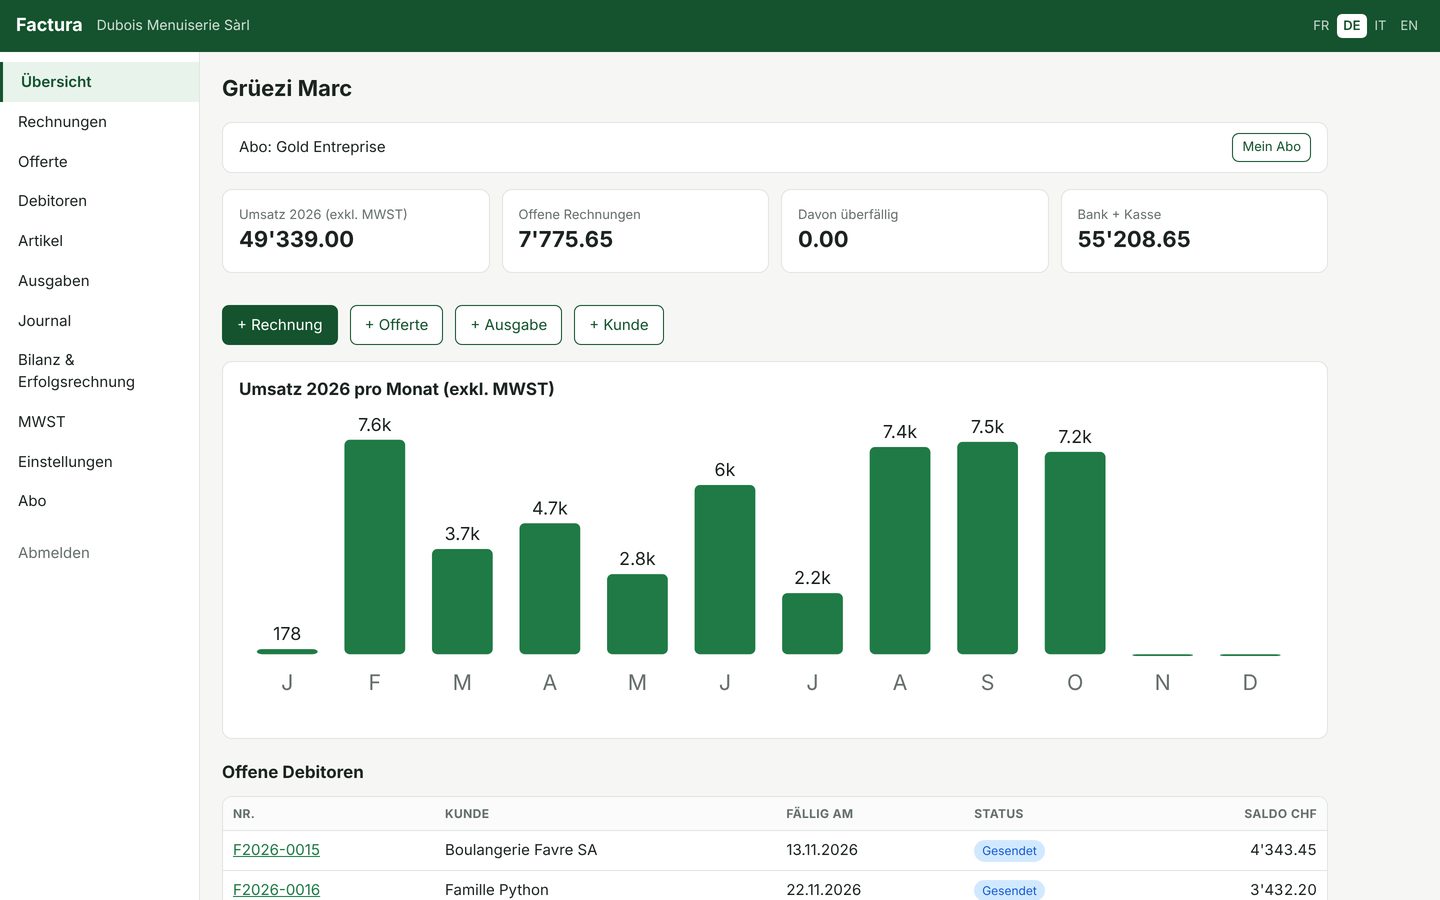Click the Mein Abo button
The image size is (1440, 900).
[x=1271, y=147]
